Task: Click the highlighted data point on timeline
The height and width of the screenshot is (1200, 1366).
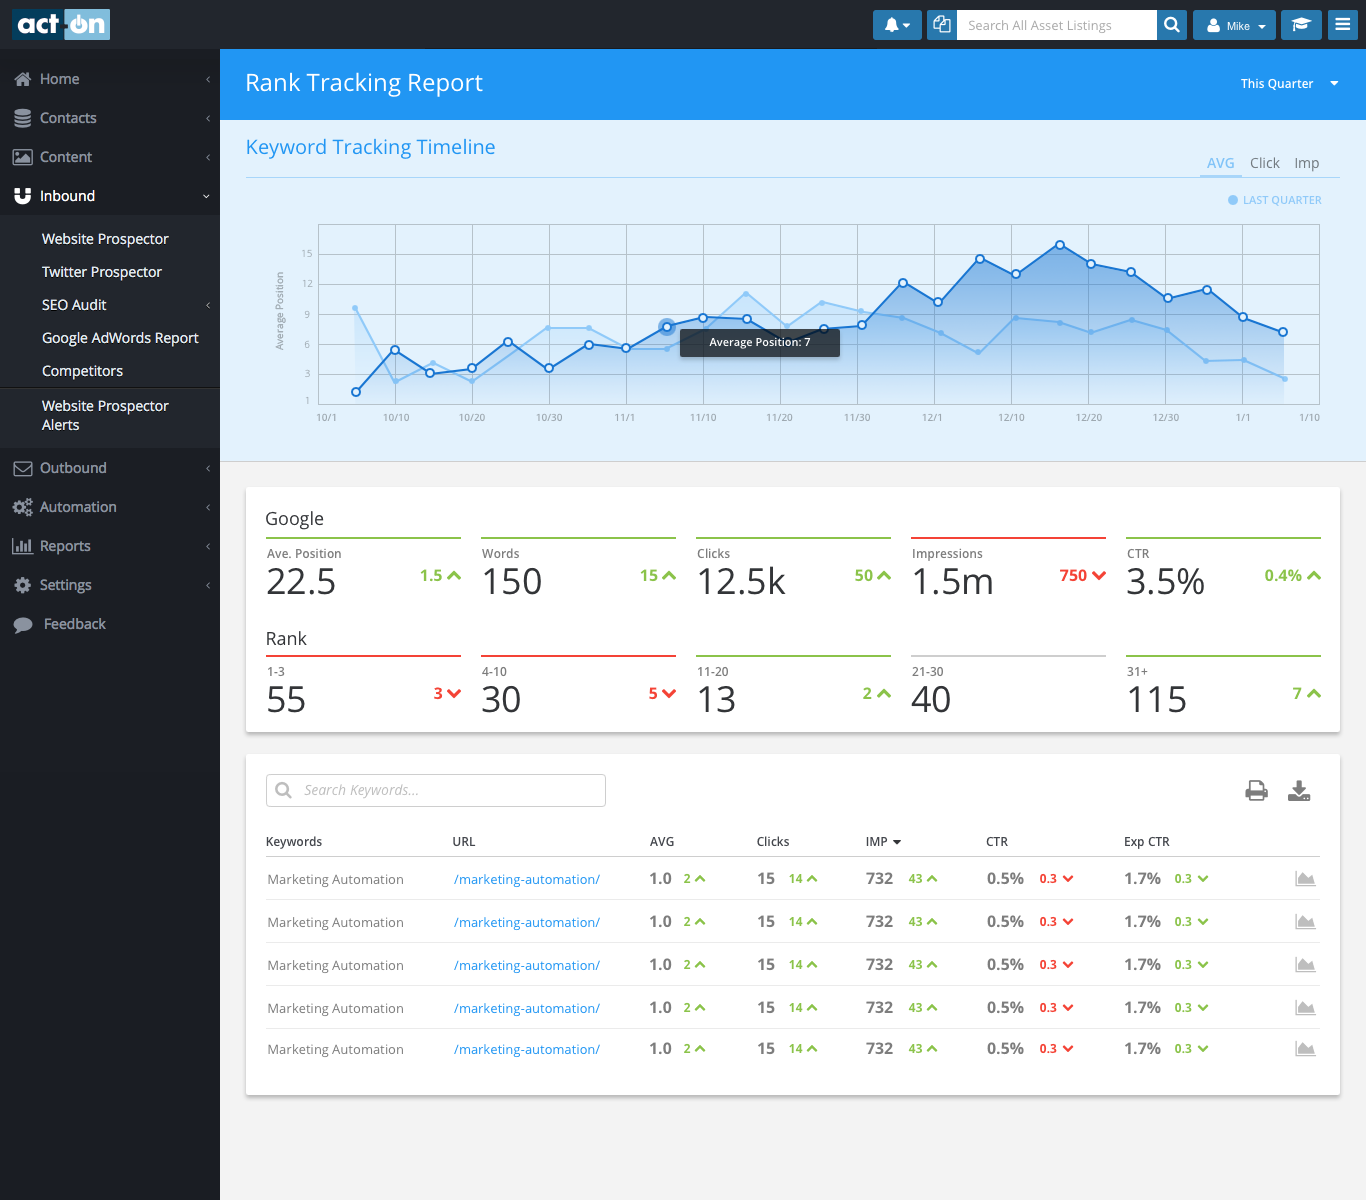Action: click(x=667, y=327)
